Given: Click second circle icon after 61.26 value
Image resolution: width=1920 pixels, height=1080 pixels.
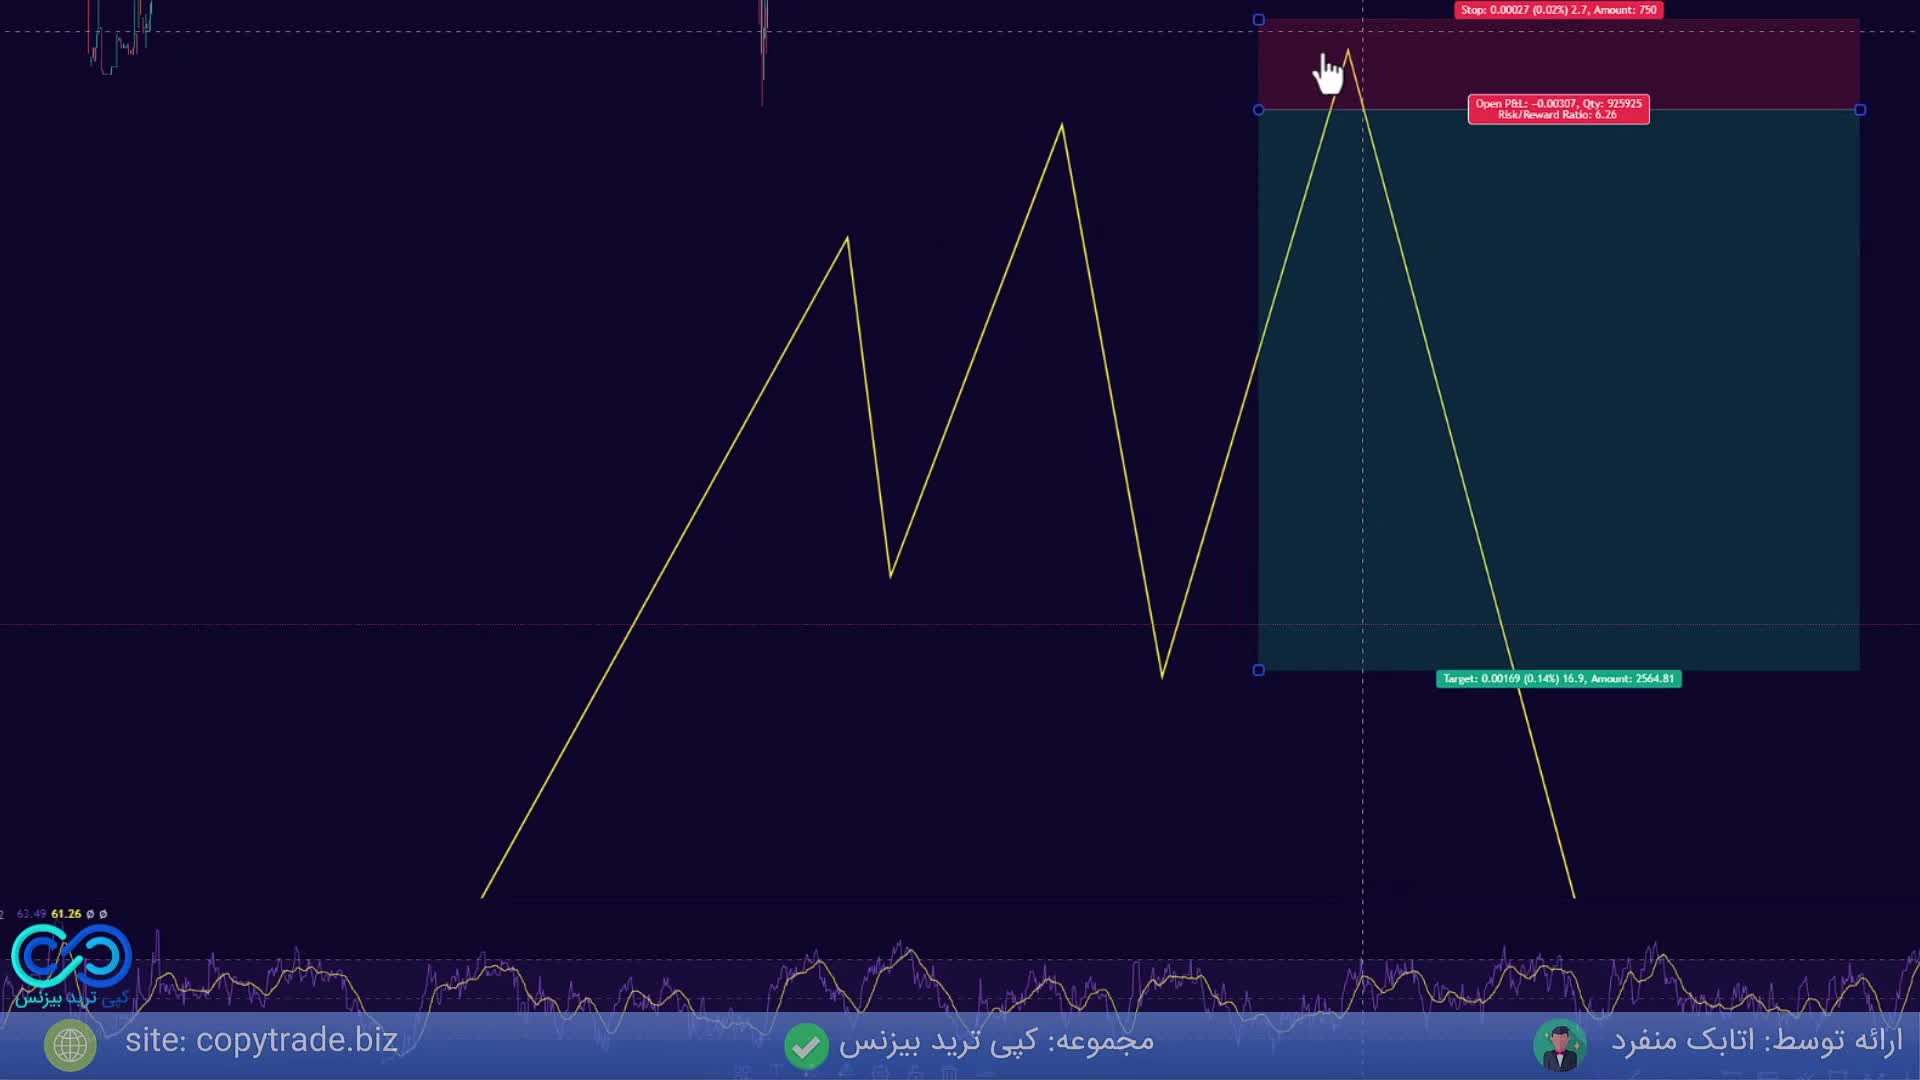Looking at the screenshot, I should tap(103, 914).
